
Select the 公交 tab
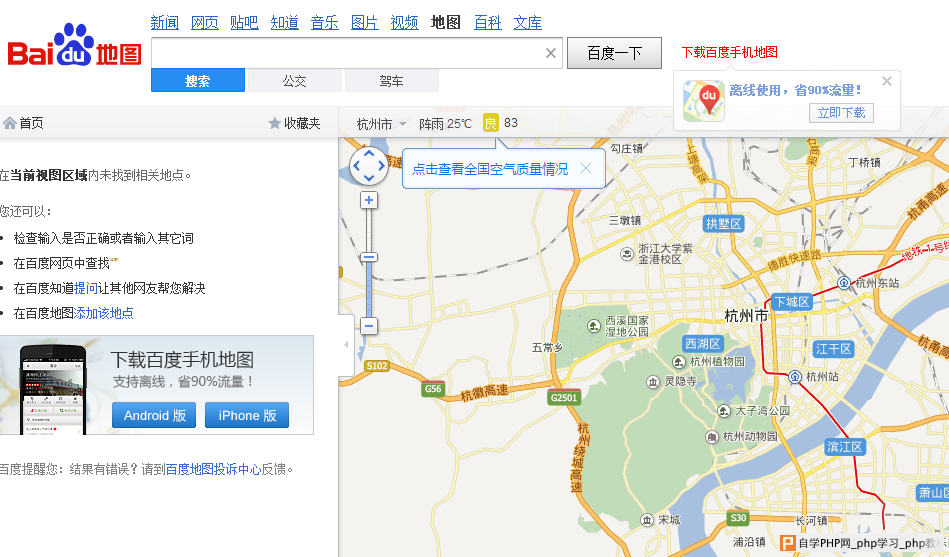(295, 81)
